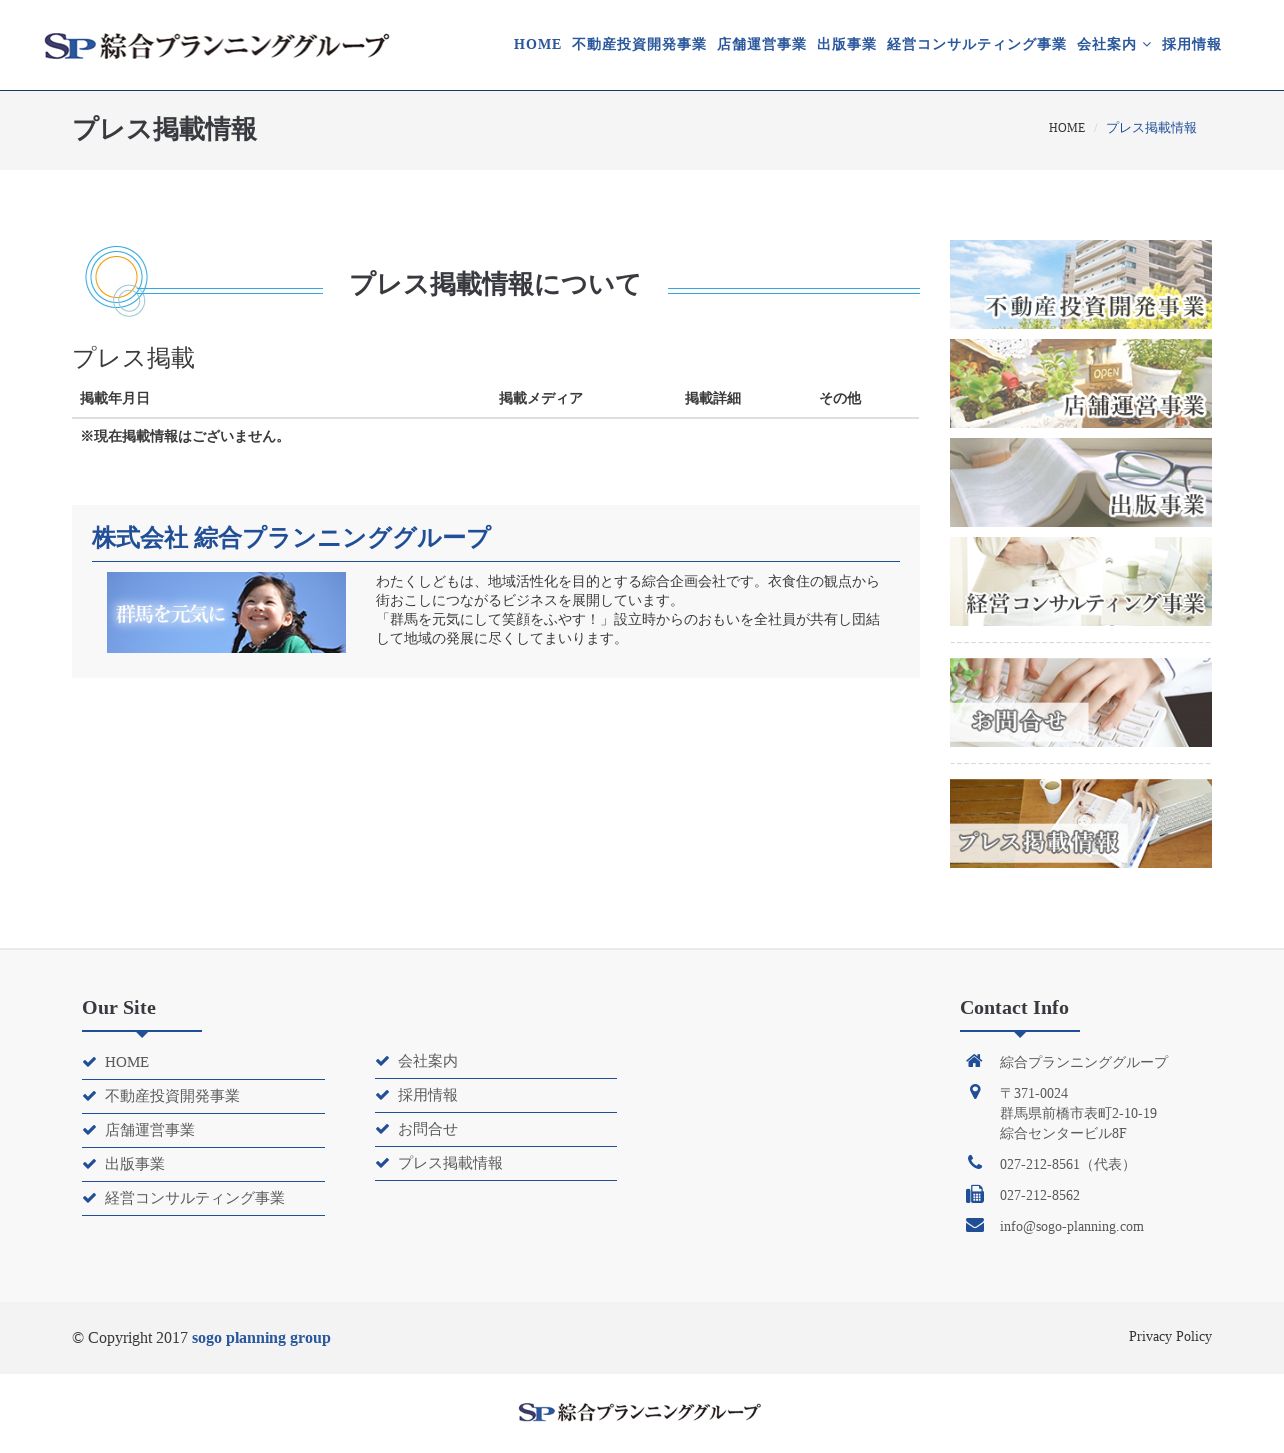Click the Our Site footer heading
1284x1453 pixels.
coord(119,1008)
